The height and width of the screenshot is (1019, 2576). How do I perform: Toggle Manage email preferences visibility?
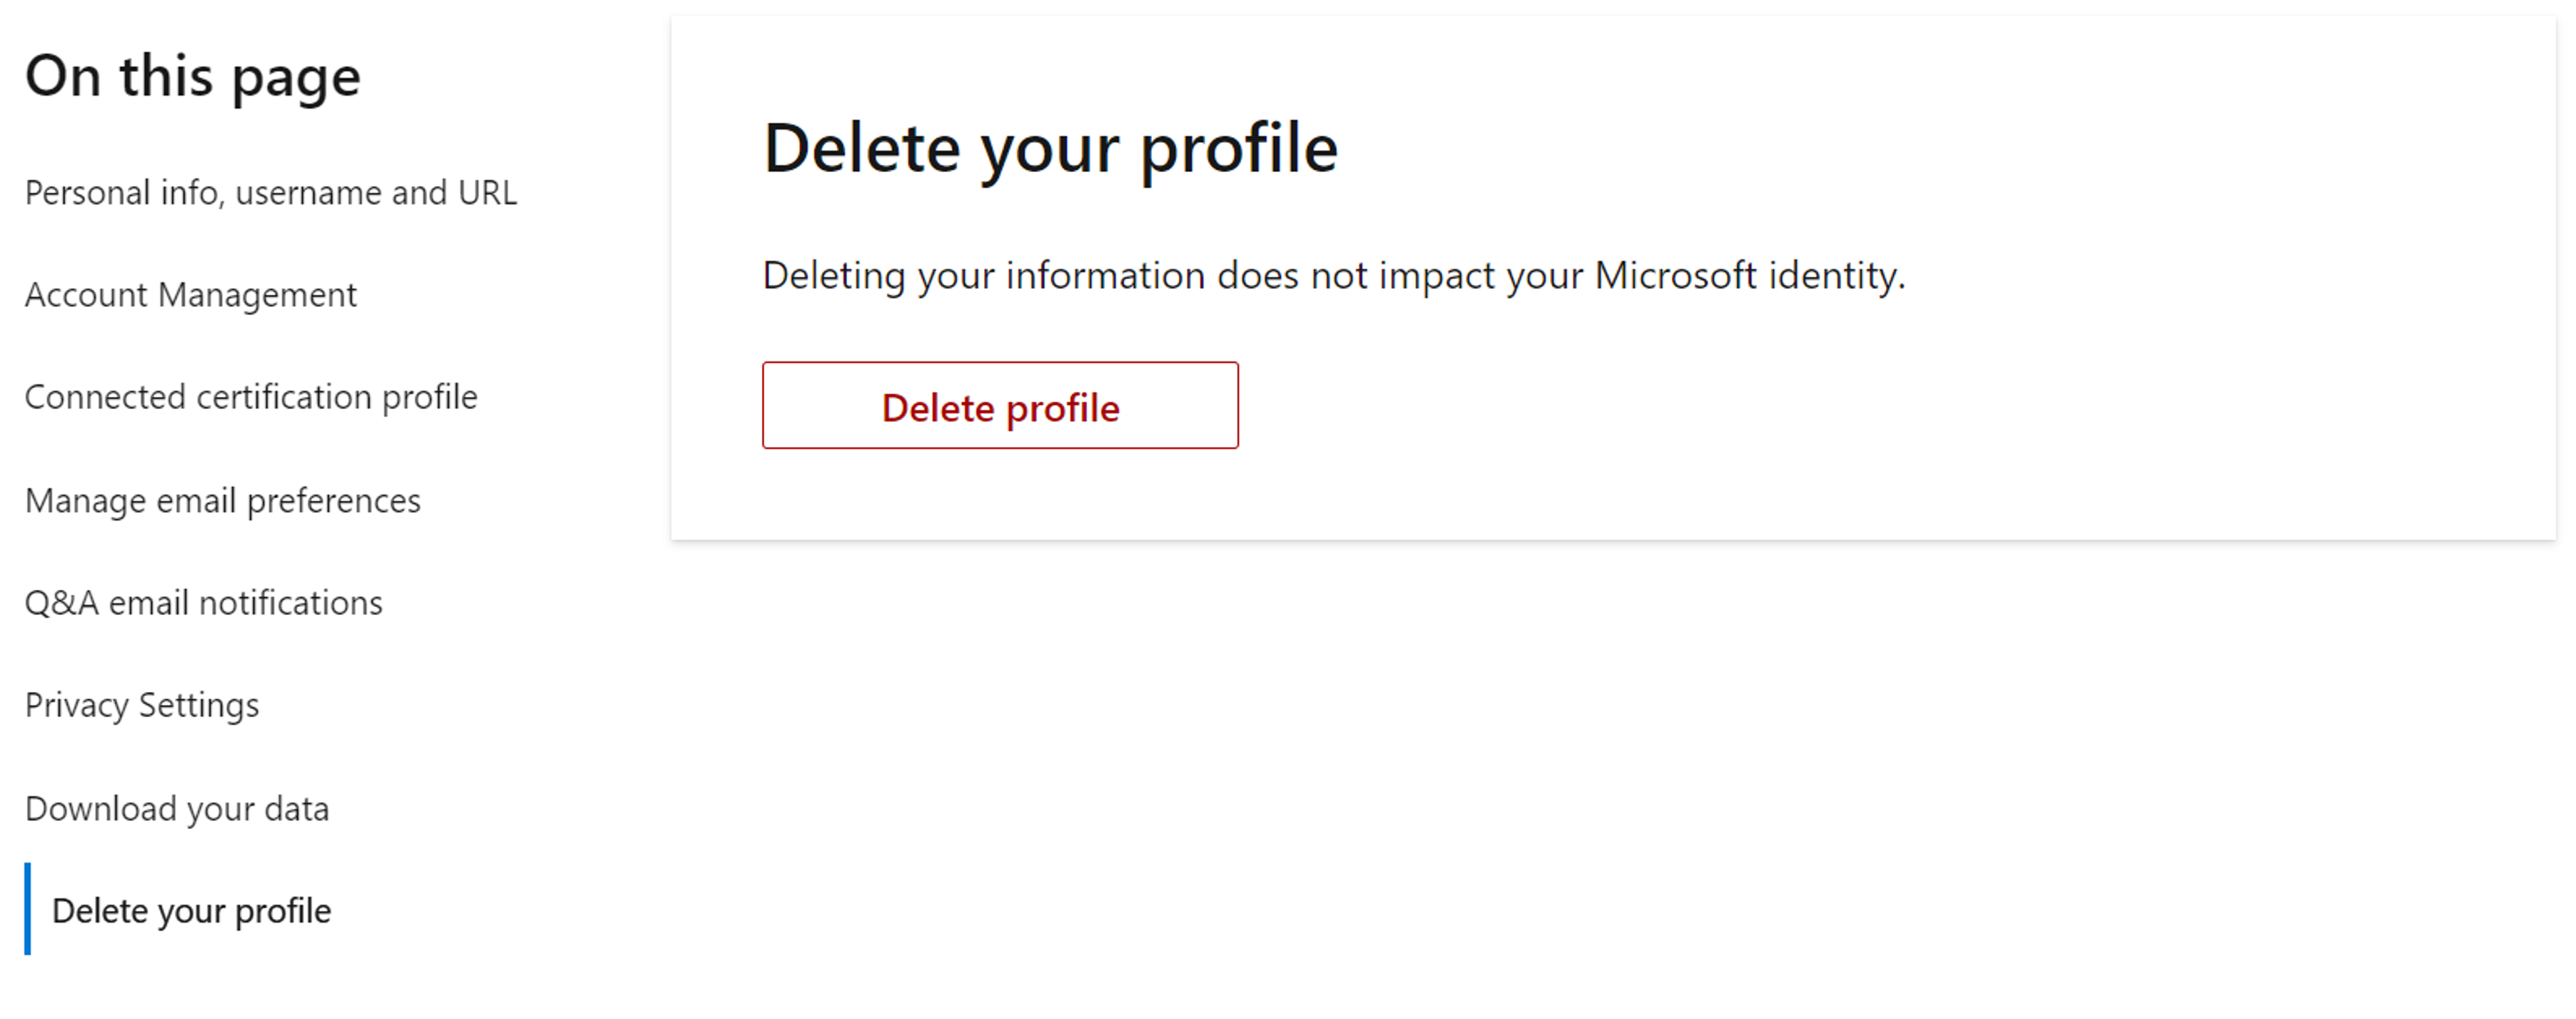pyautogui.click(x=222, y=500)
